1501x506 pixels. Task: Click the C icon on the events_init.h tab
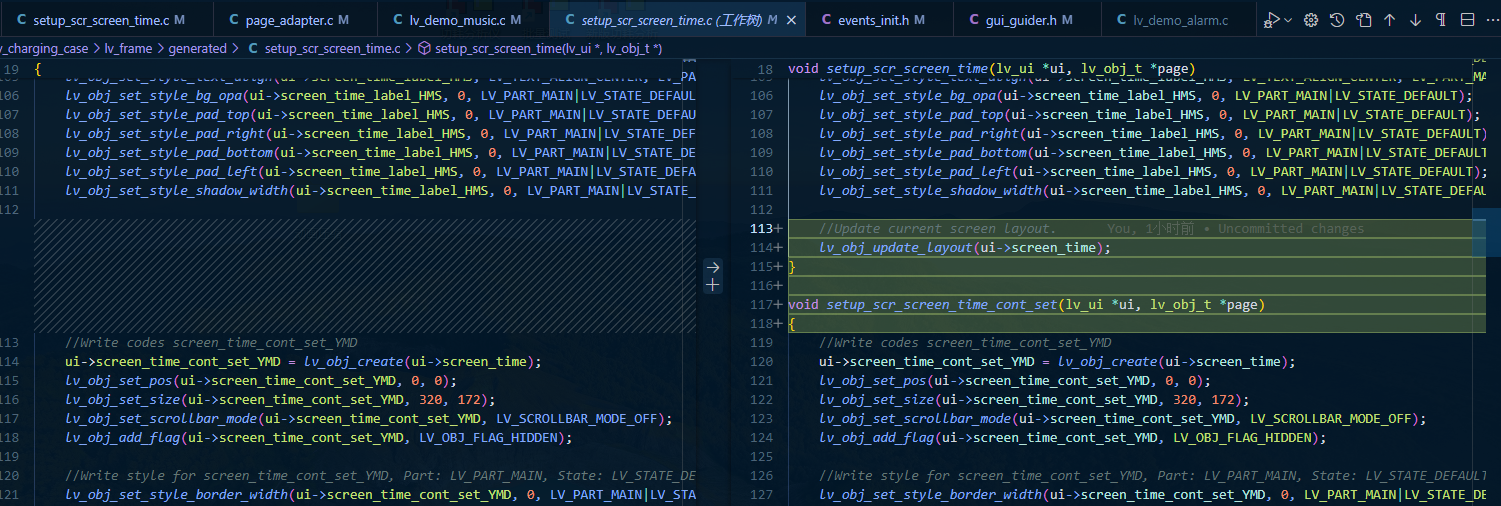pyautogui.click(x=827, y=20)
